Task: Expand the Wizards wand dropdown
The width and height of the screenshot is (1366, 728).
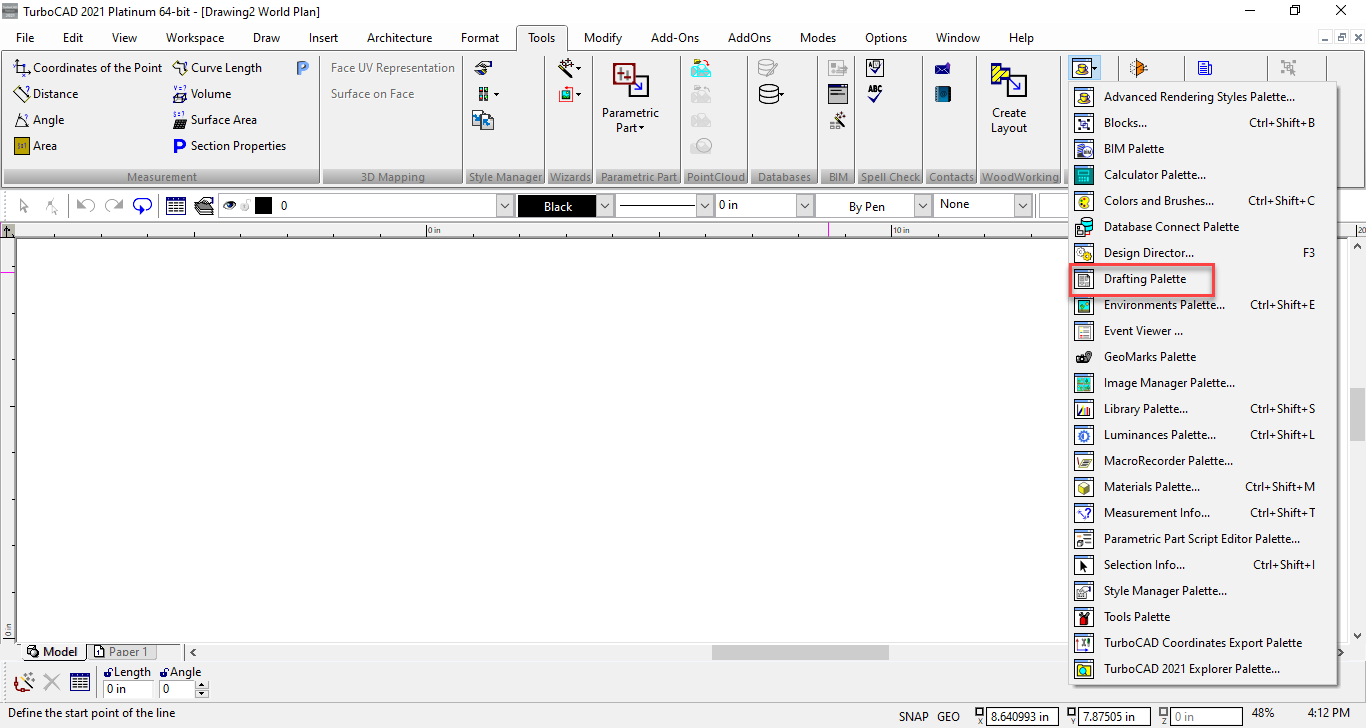Action: pyautogui.click(x=579, y=68)
